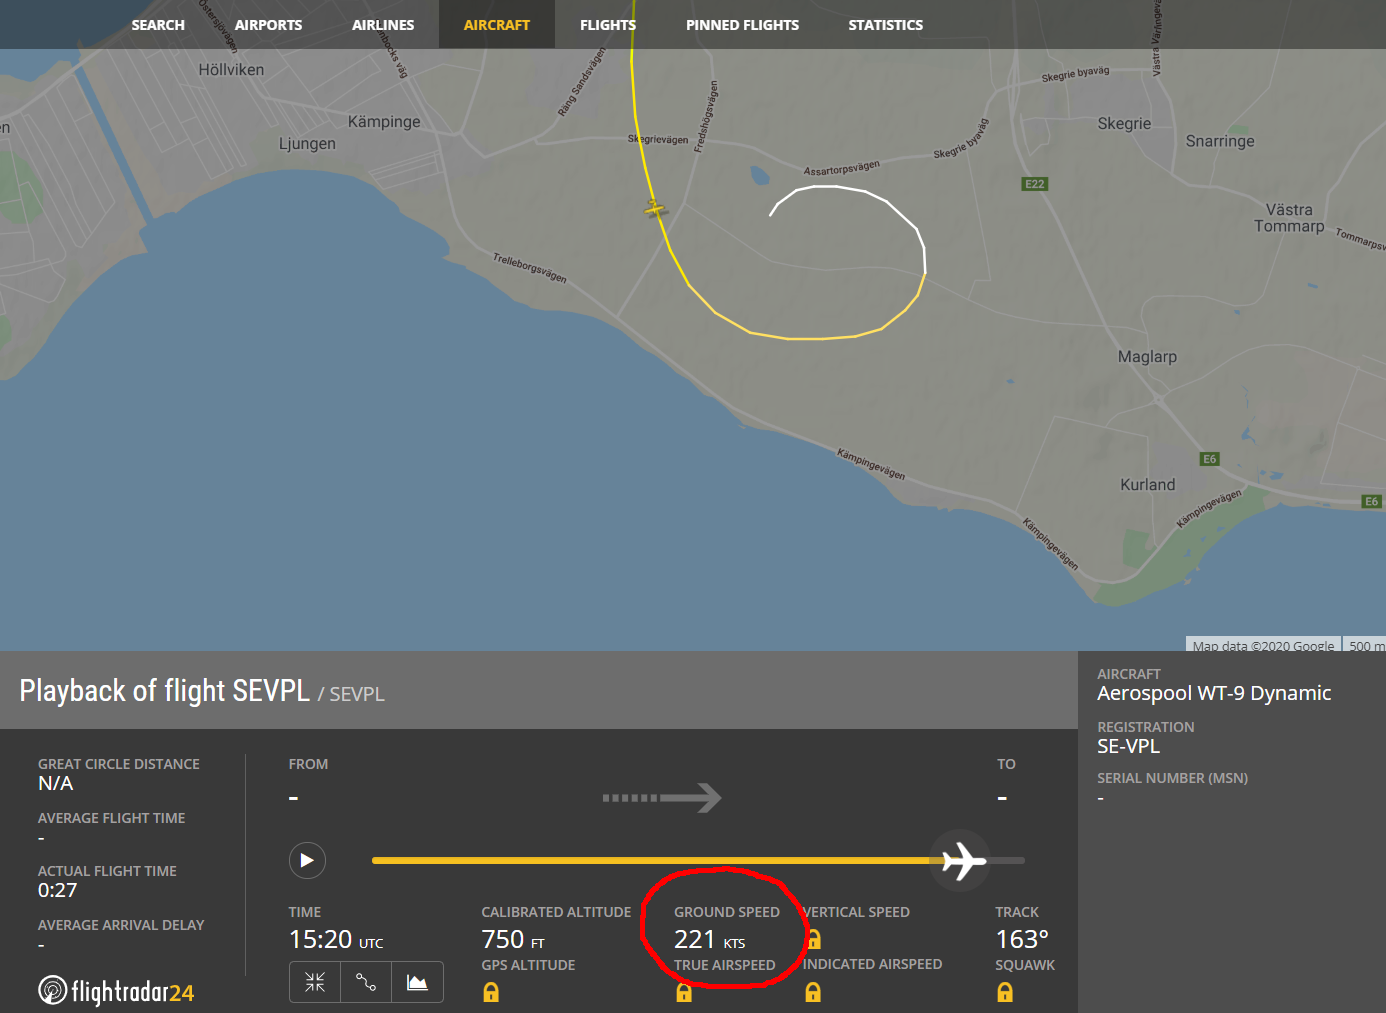The width and height of the screenshot is (1386, 1013).
Task: Click the 0:27 actual flight time
Action: [58, 890]
